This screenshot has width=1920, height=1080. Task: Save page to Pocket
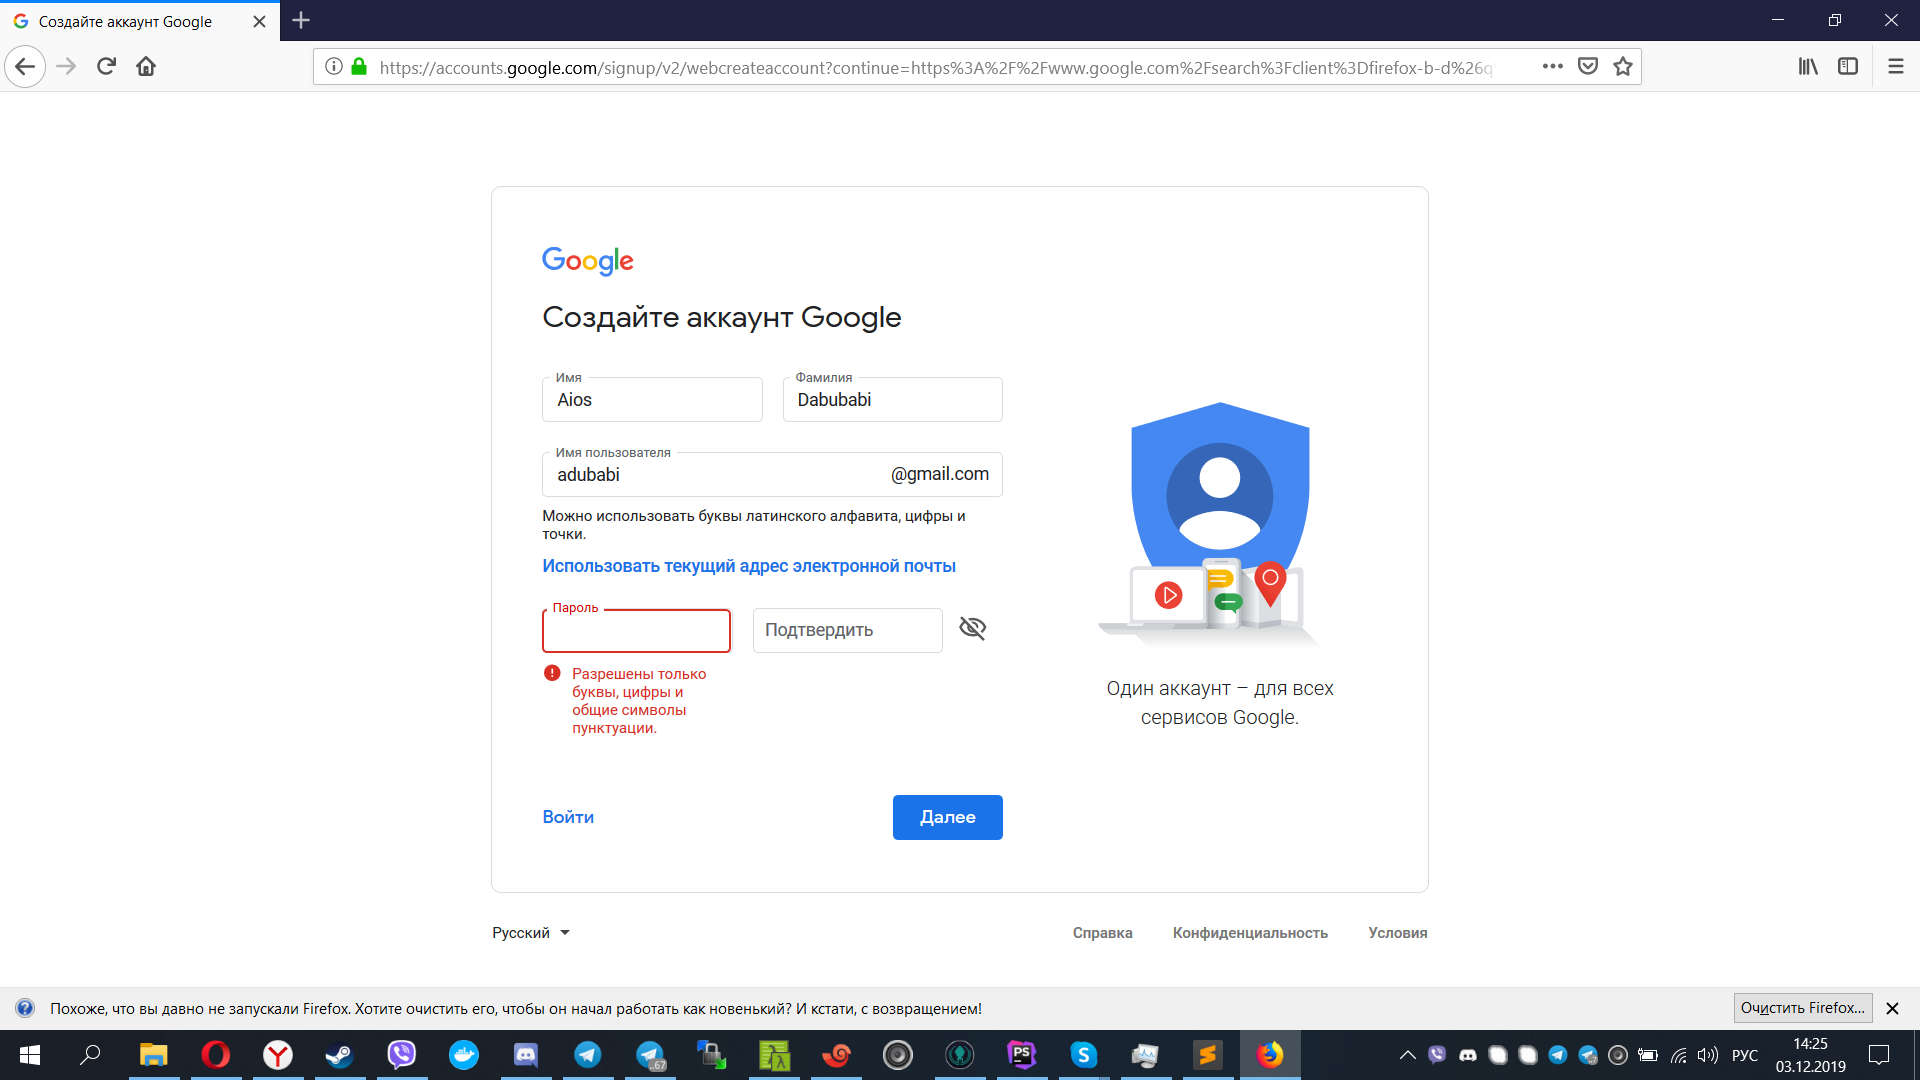click(x=1587, y=67)
